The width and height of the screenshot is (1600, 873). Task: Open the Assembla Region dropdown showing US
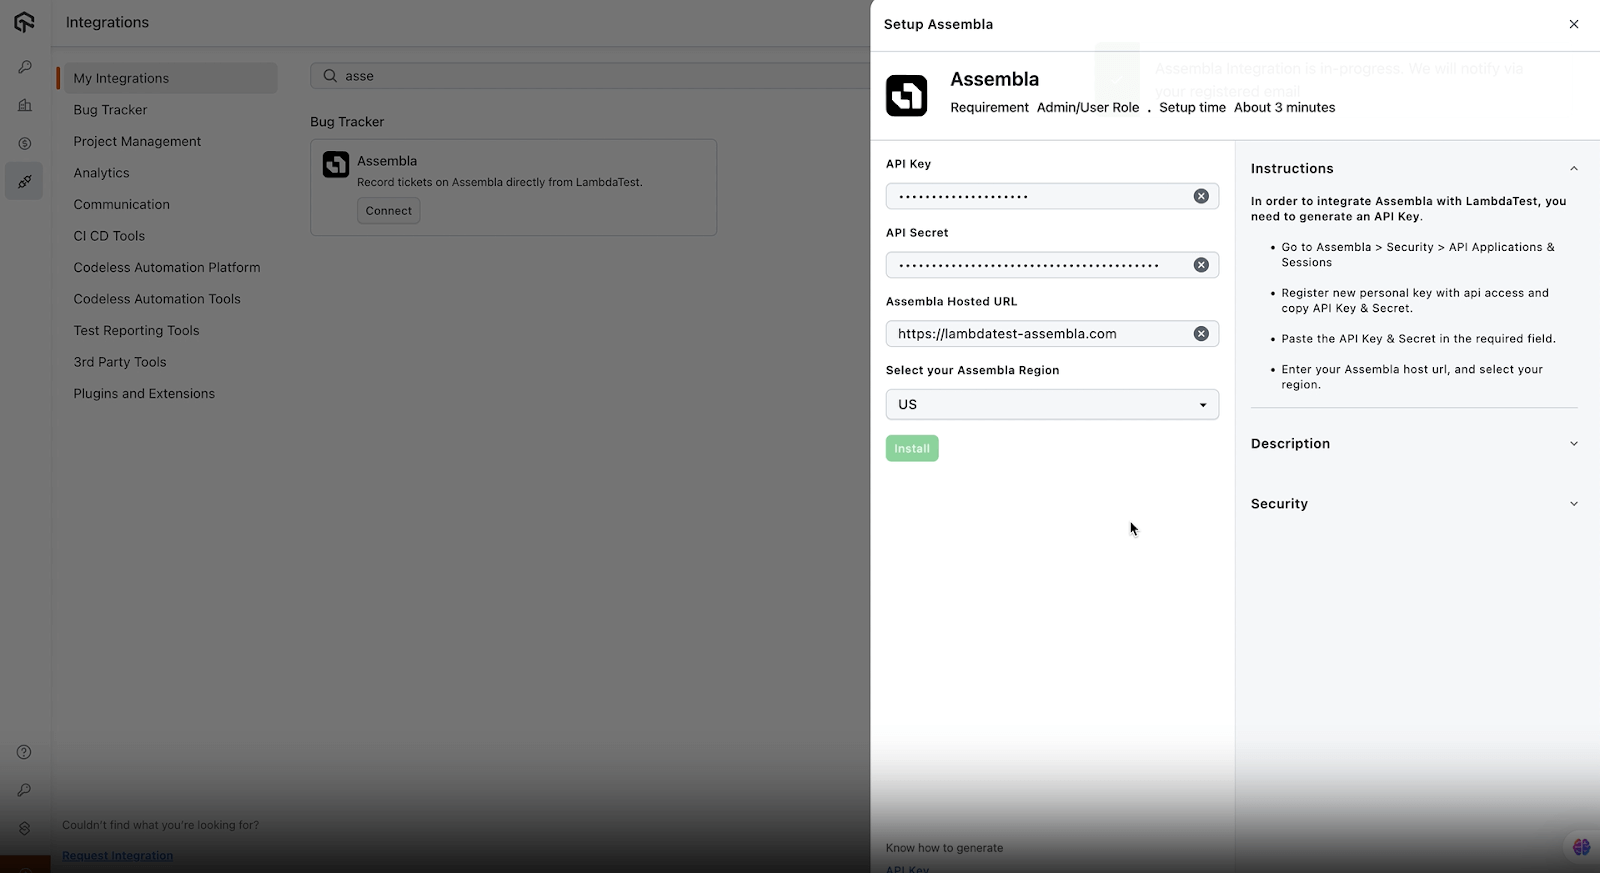[x=1052, y=404]
